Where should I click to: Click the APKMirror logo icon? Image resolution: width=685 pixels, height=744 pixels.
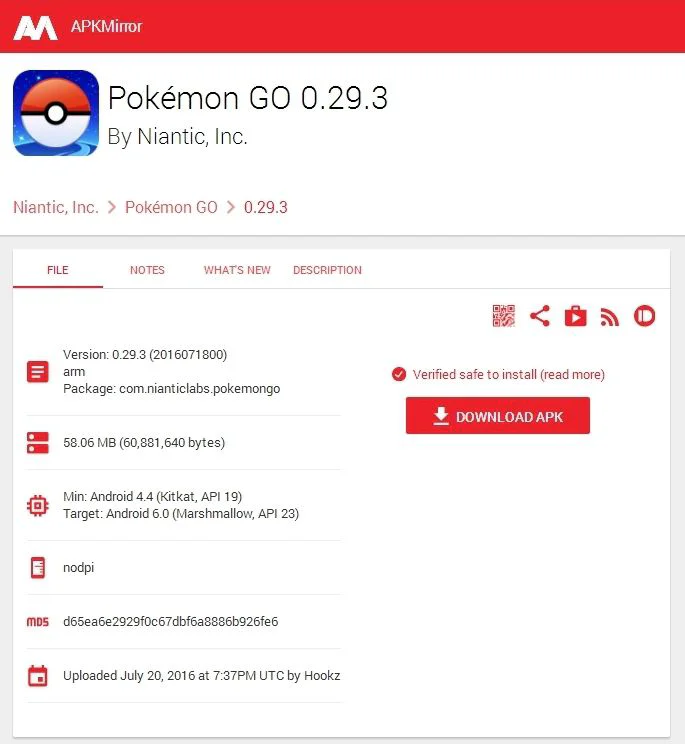(x=36, y=28)
